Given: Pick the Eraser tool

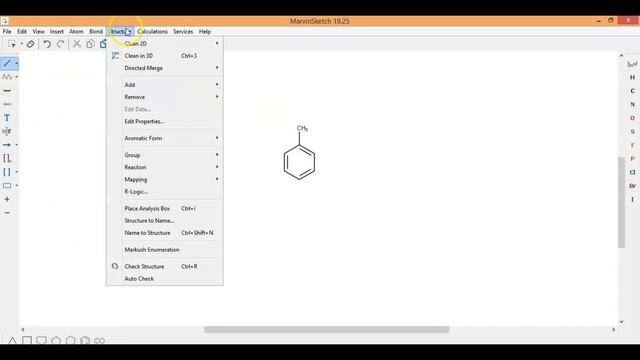Looking at the screenshot, I should [30, 44].
